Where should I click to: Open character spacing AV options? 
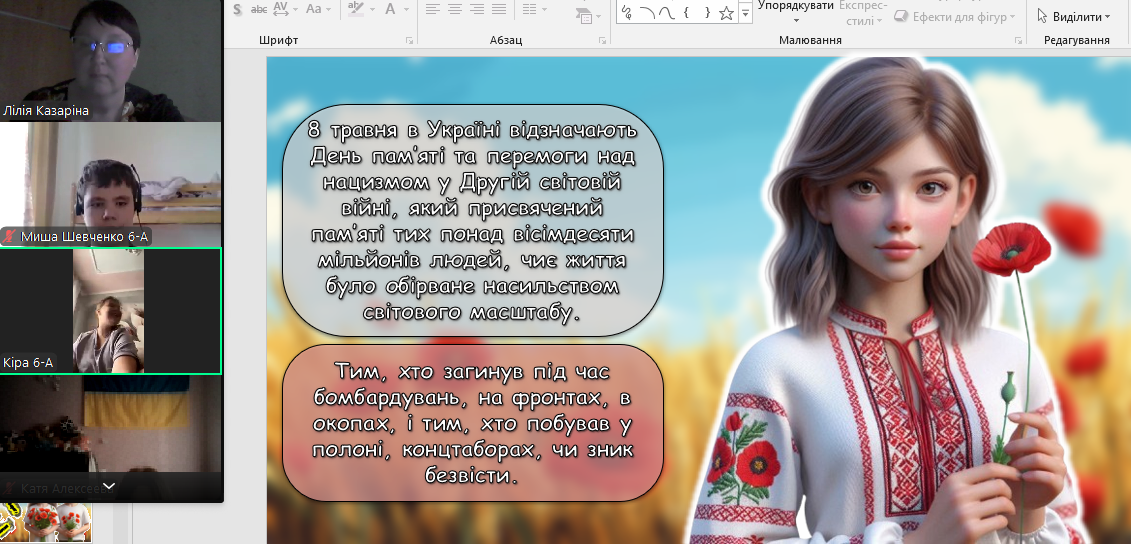point(280,9)
